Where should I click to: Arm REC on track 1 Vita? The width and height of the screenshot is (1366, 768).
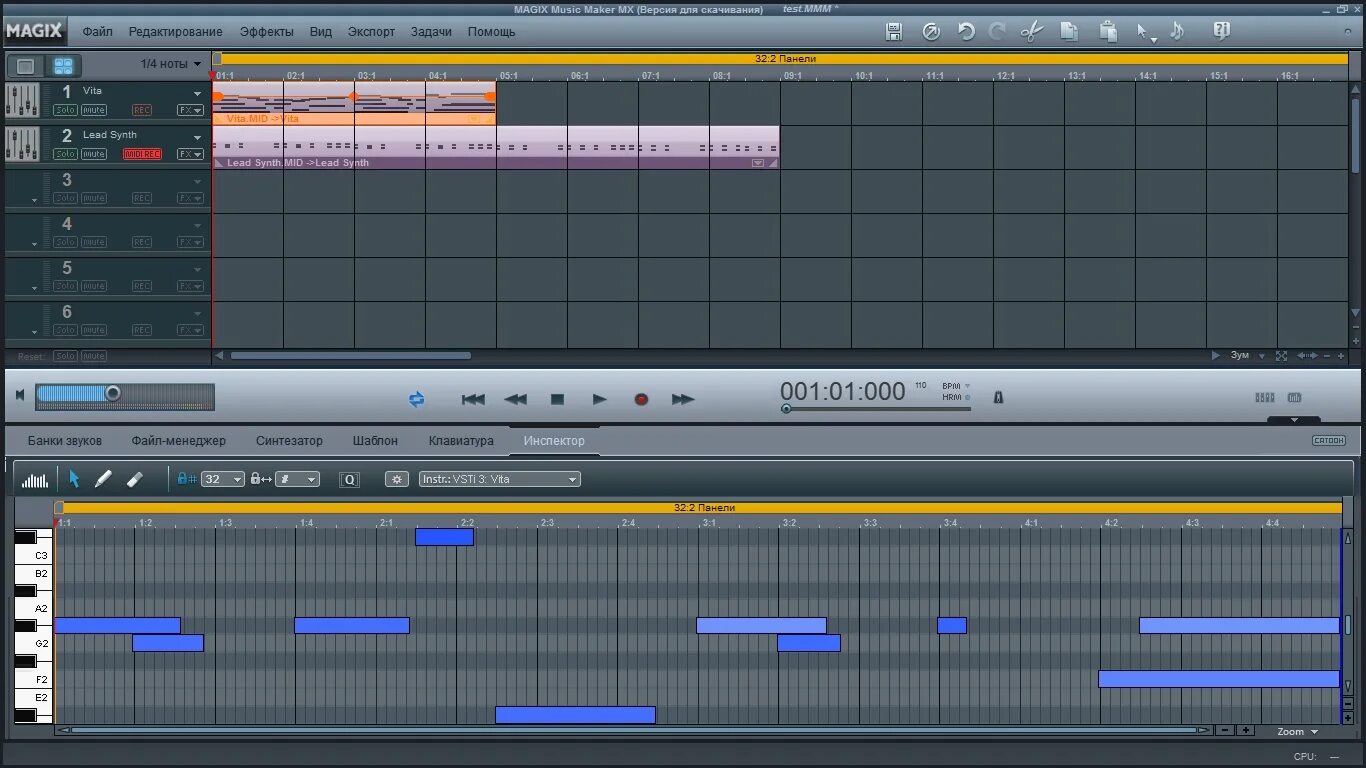click(142, 110)
